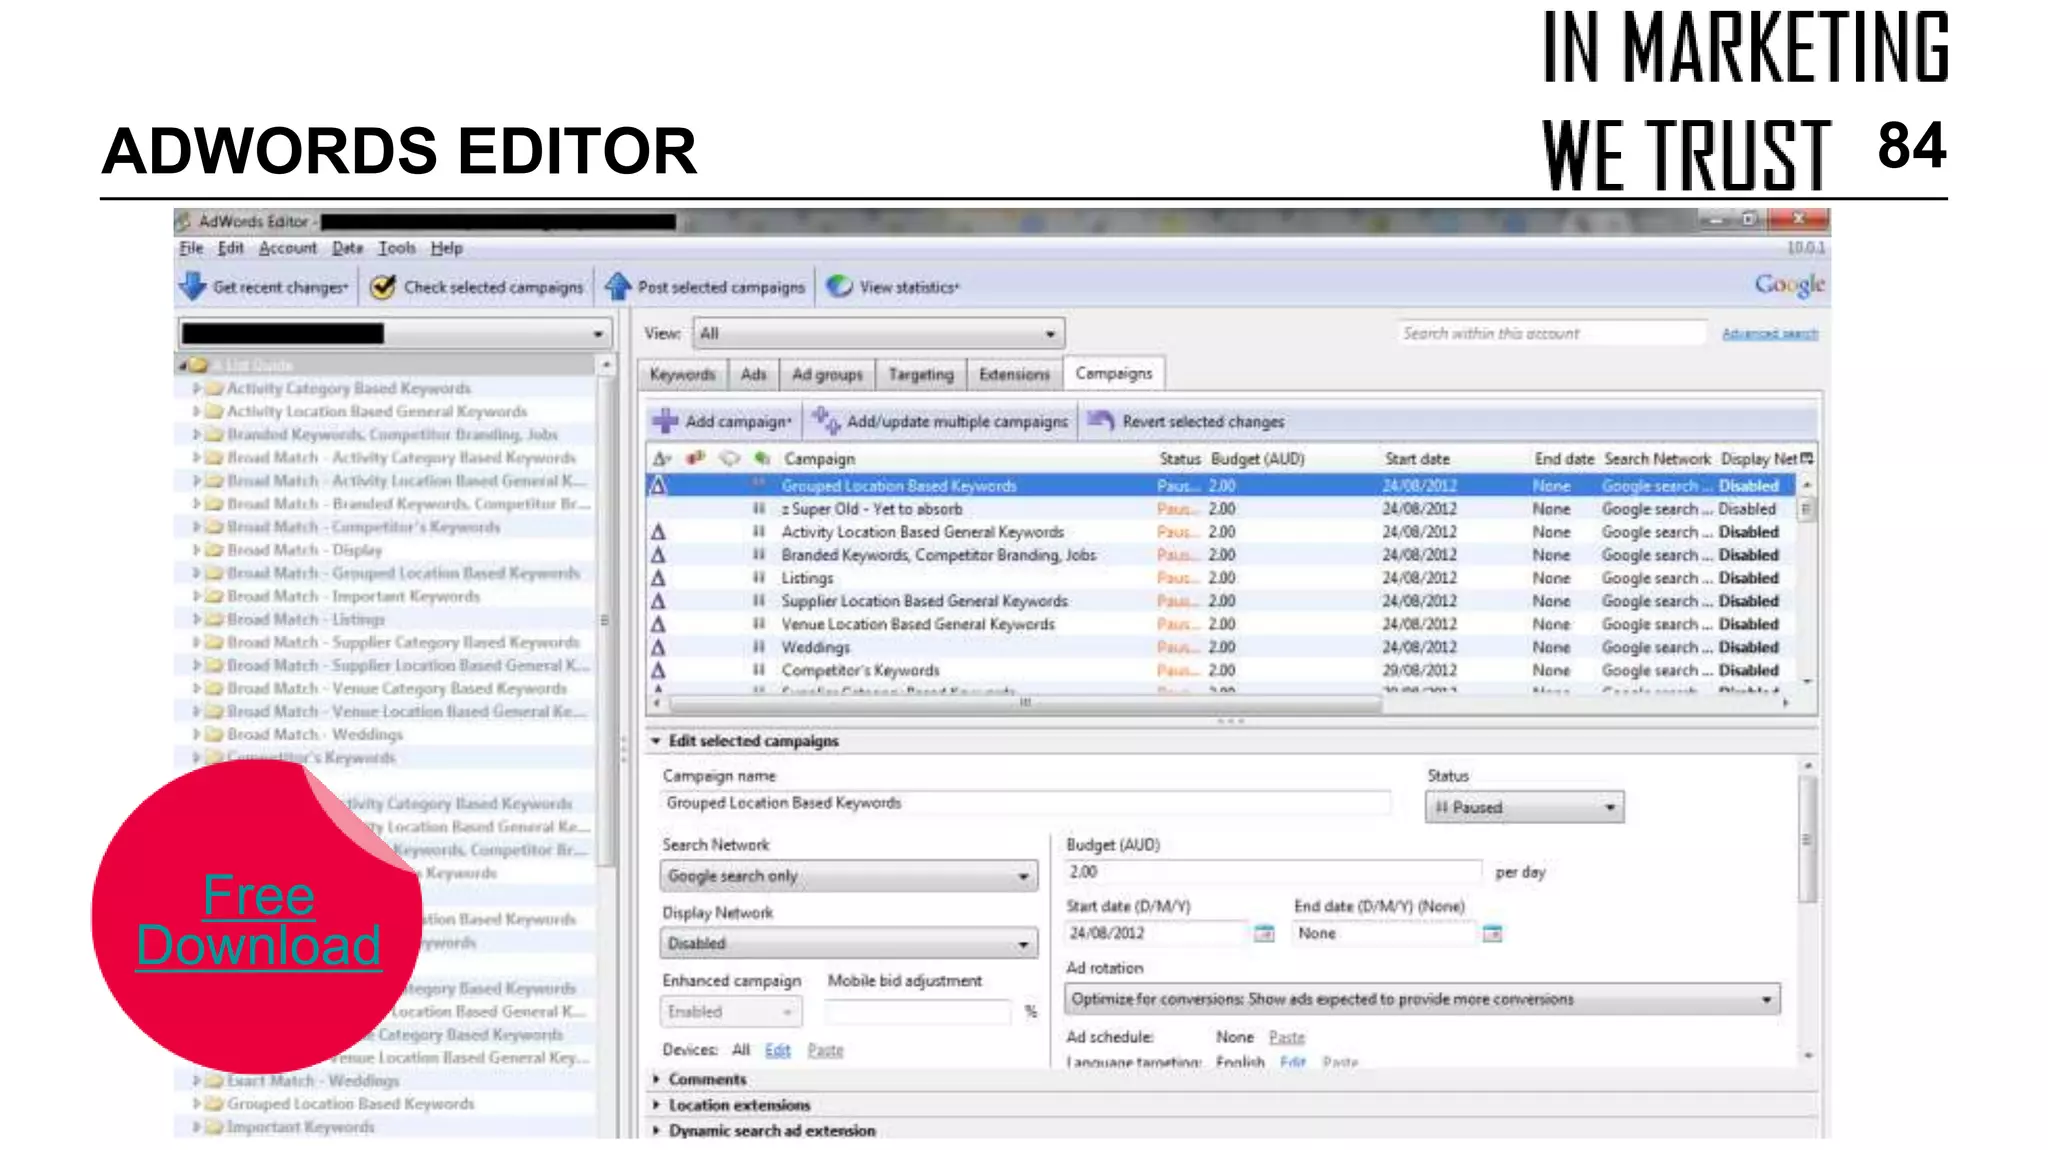The image size is (2048, 1150).
Task: Open the Help menu
Action: 447,248
